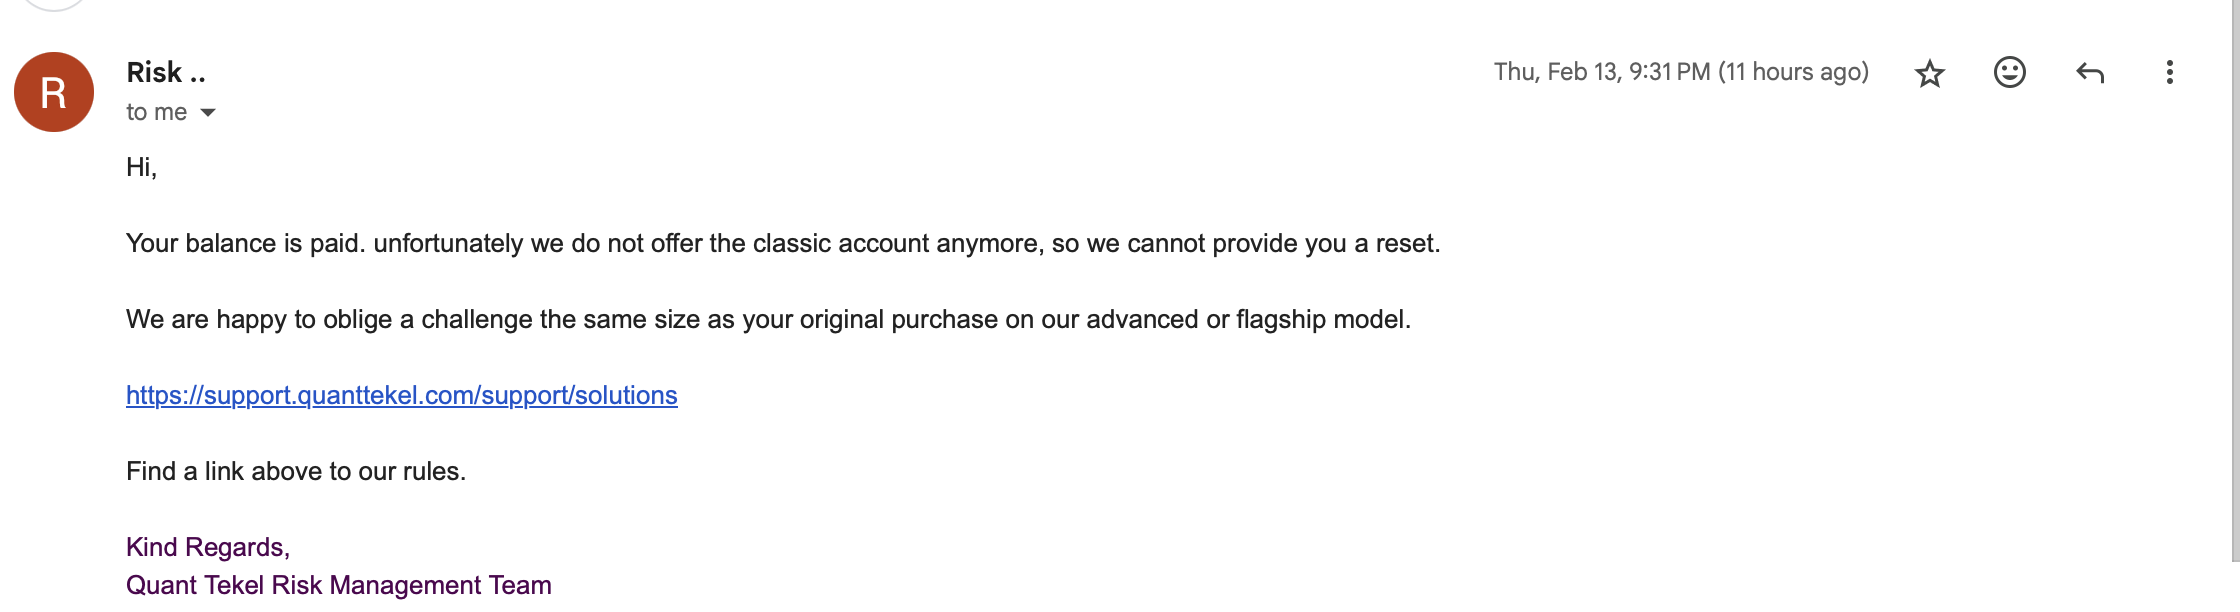Expand recipient details arrow beside "to me"

pyautogui.click(x=208, y=113)
